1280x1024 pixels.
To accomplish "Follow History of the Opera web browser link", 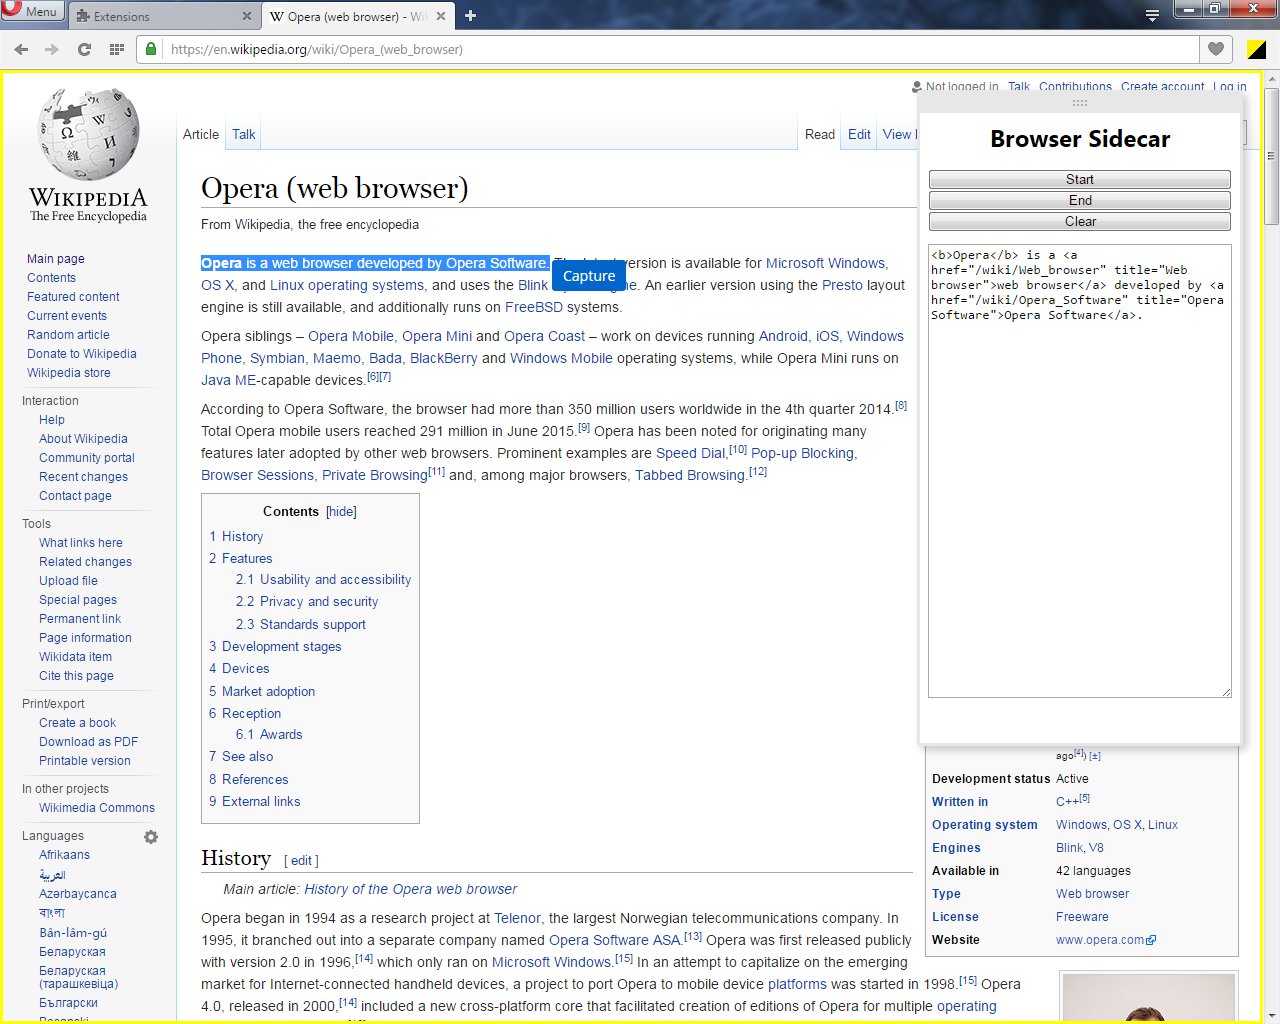I will click(411, 889).
